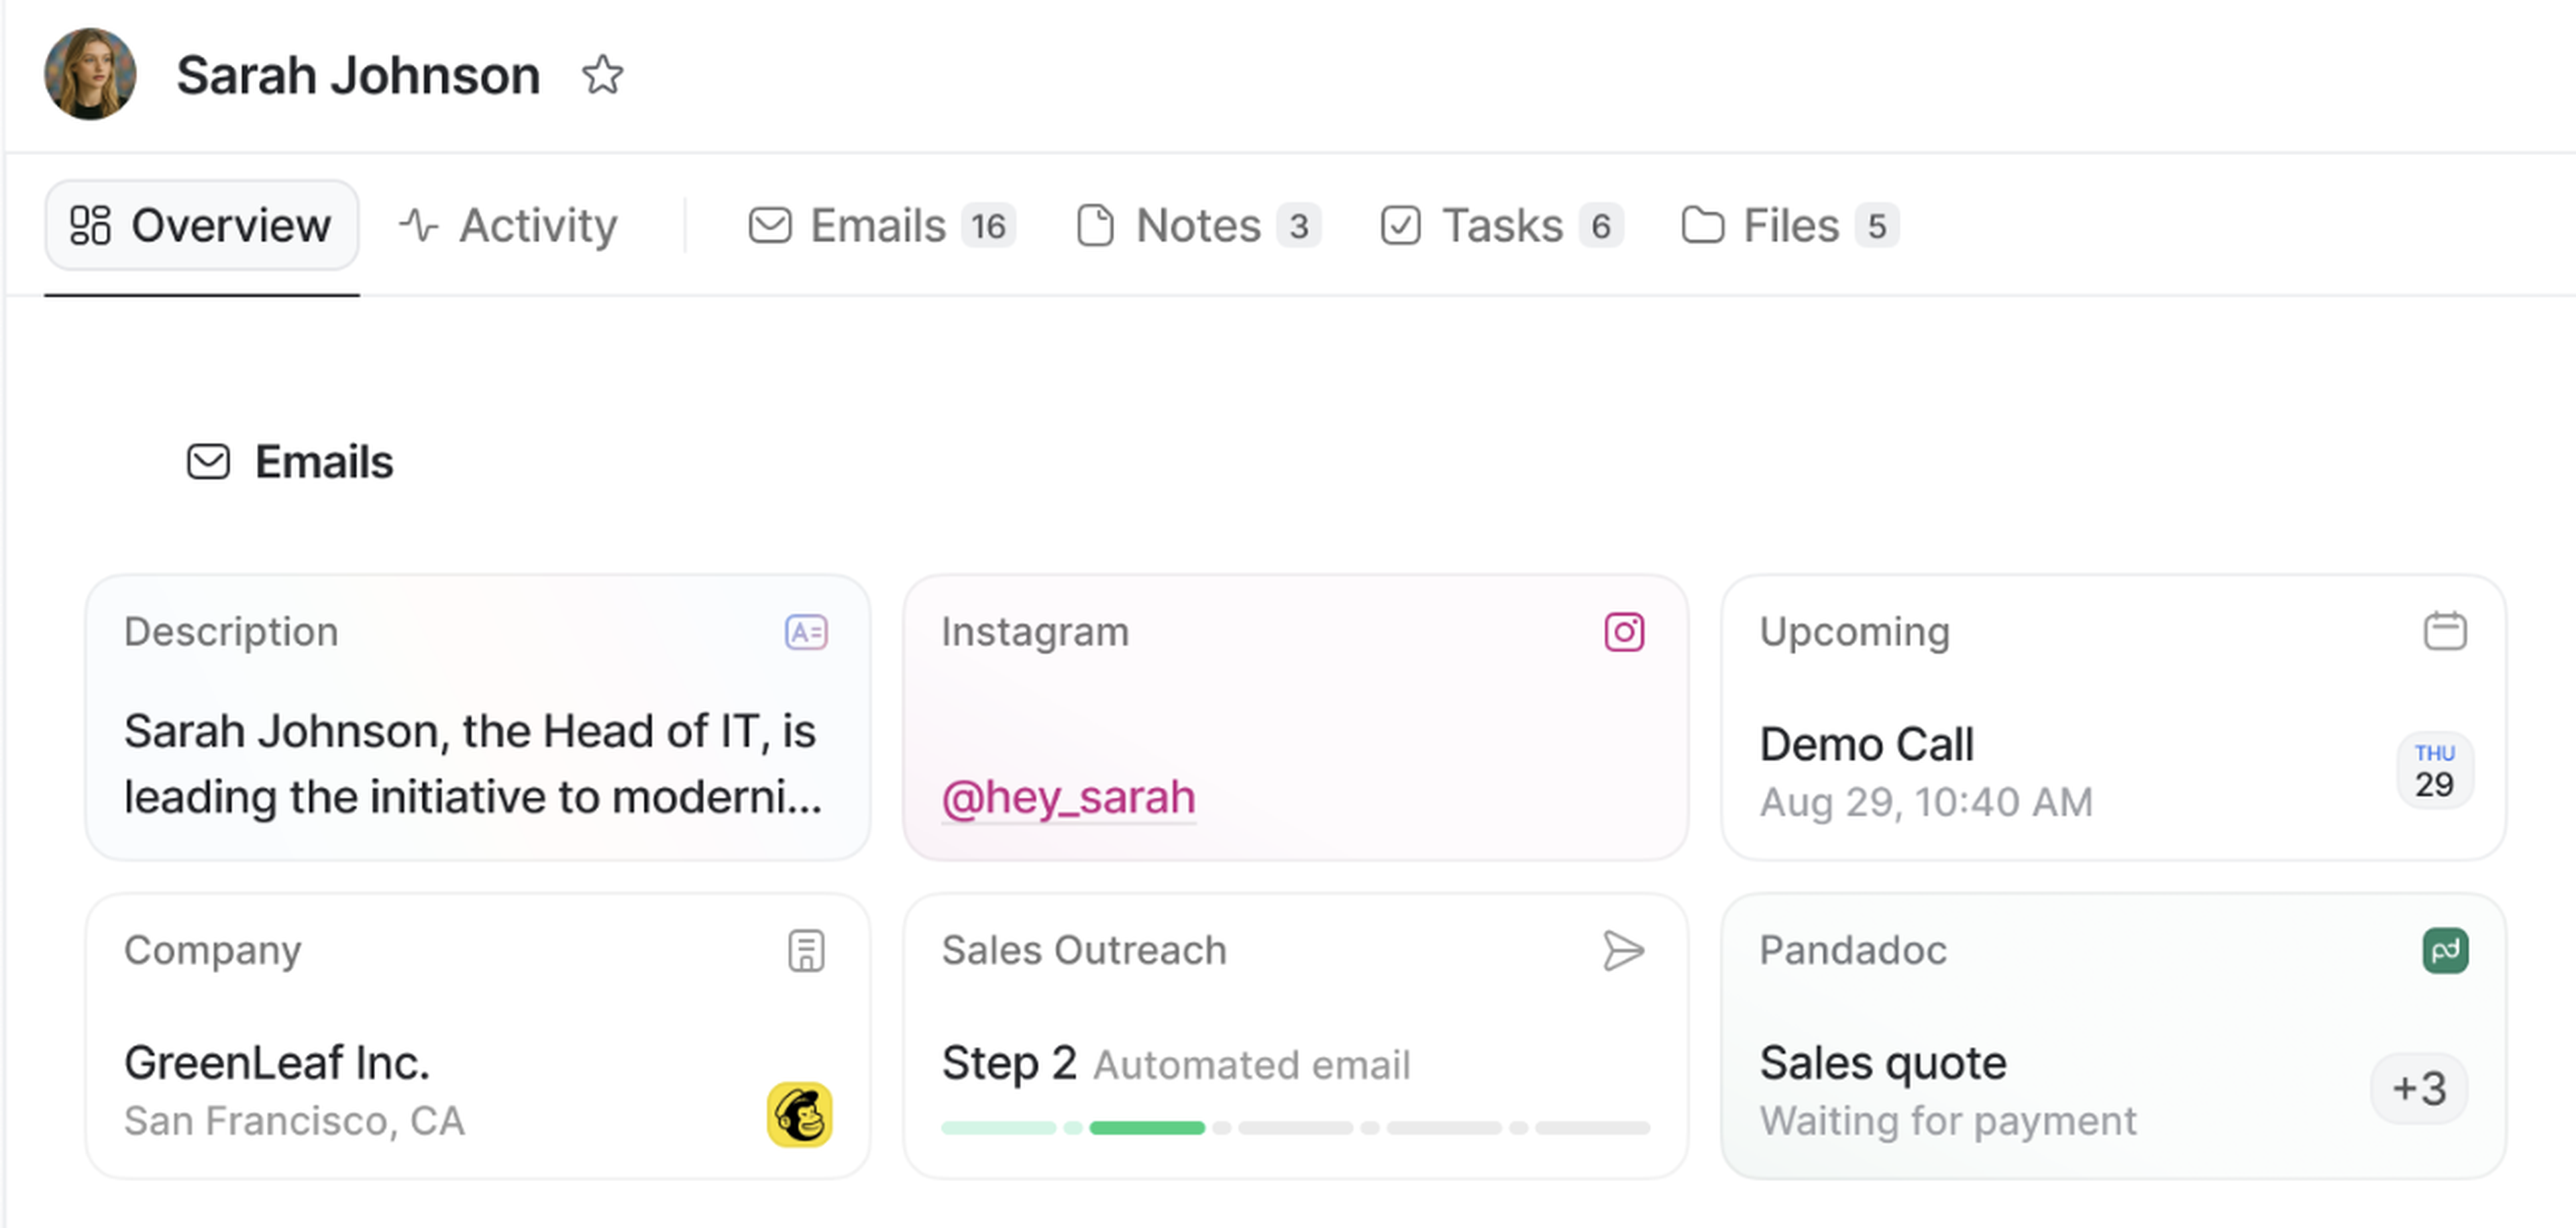Screen dimensions: 2576x1228
Task: Click the THU 29 date badge
Action: 2434,770
